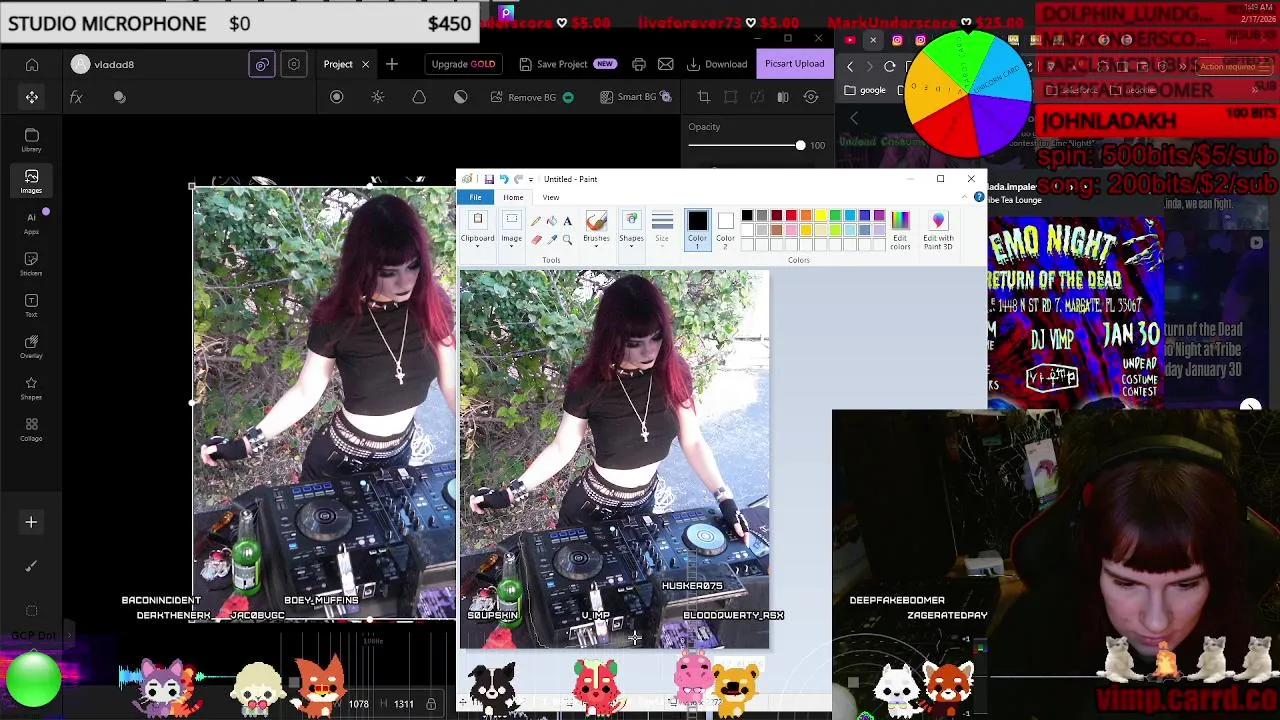
Task: Open the File menu in Paint
Action: [476, 197]
